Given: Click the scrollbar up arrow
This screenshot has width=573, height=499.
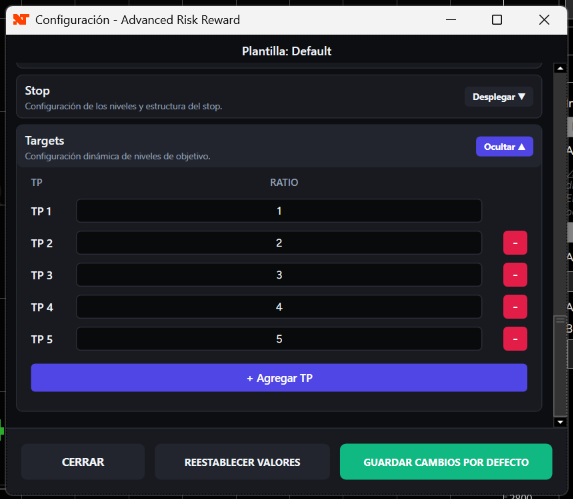Looking at the screenshot, I should [560, 68].
